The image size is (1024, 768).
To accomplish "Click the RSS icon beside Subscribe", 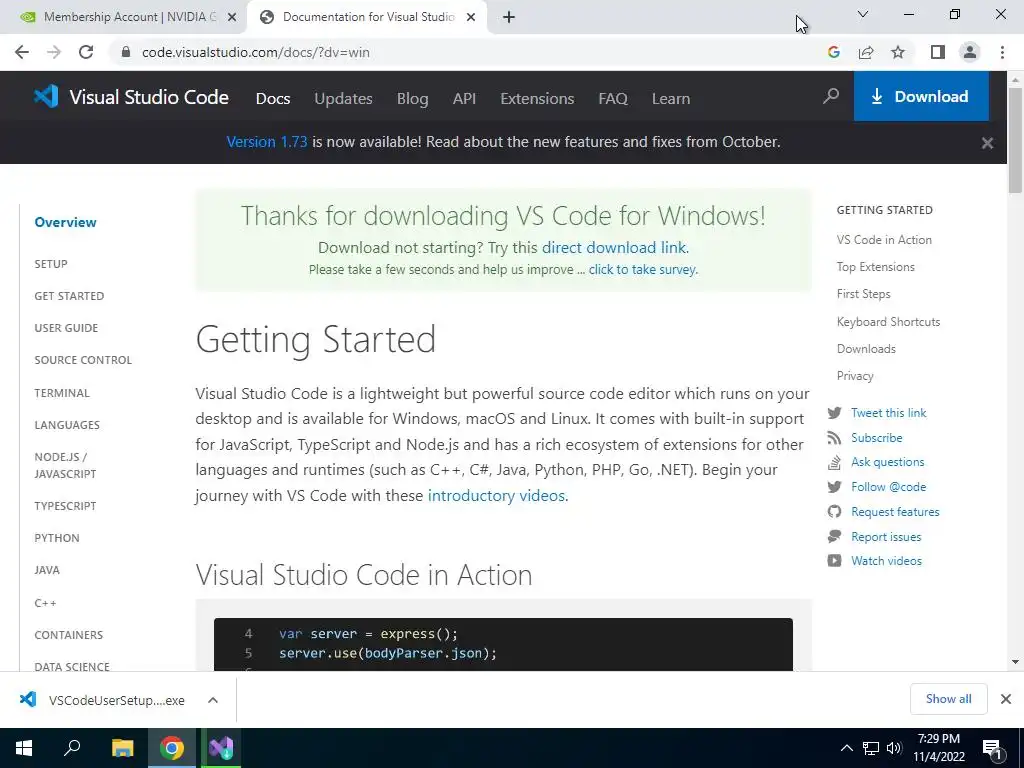I will tap(835, 438).
